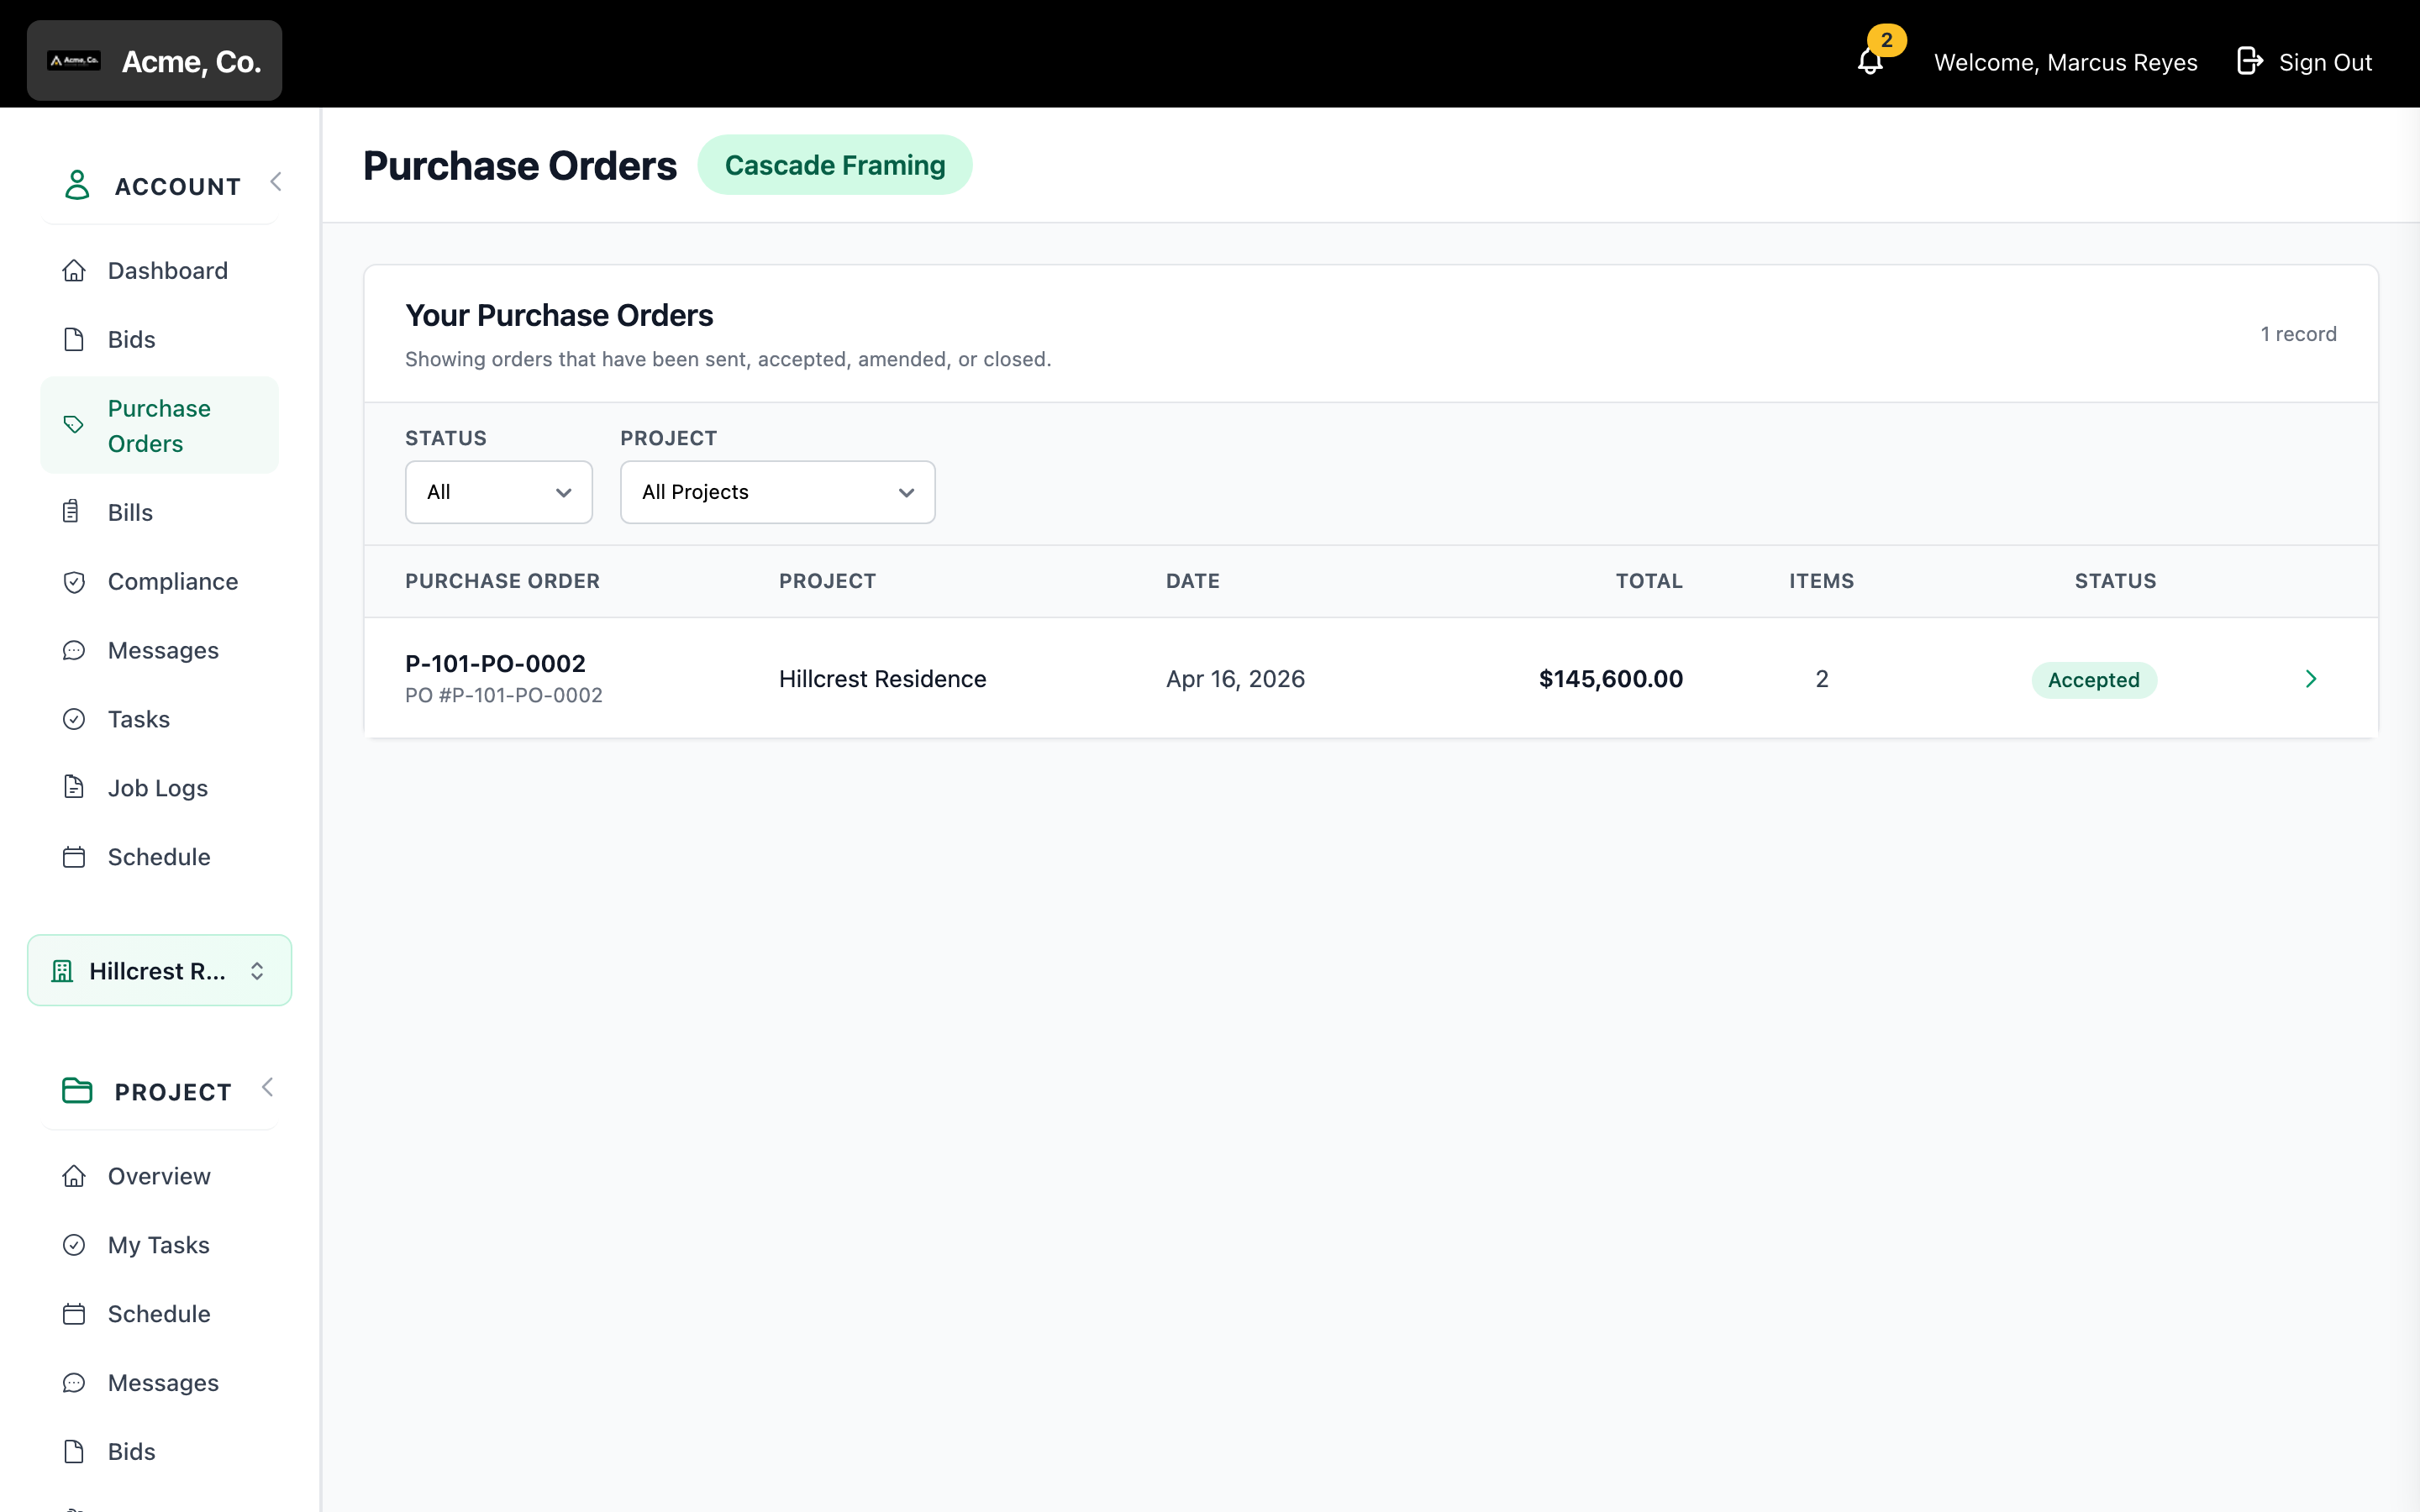Viewport: 2420px width, 1512px height.
Task: Click the PO #P-101-PO-0002 subtext
Action: (x=504, y=695)
